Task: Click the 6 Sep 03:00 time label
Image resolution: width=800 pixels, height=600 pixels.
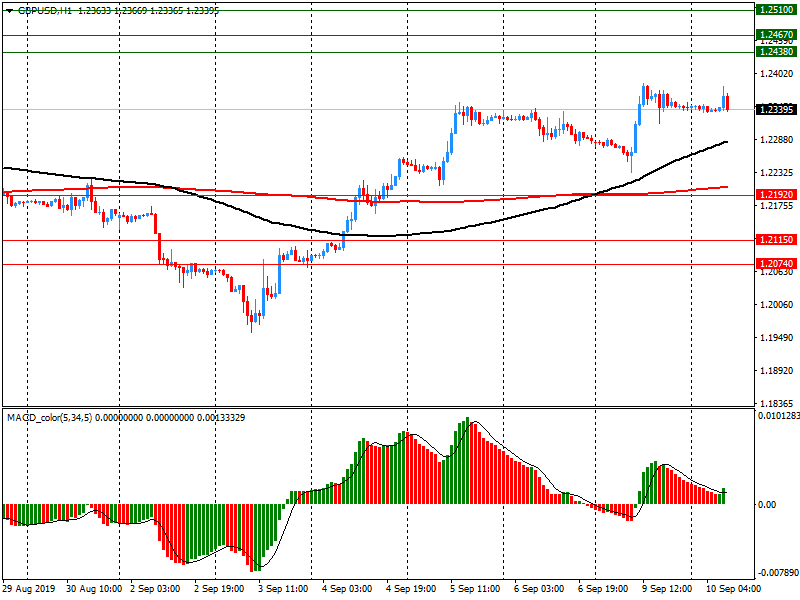Action: point(539,589)
